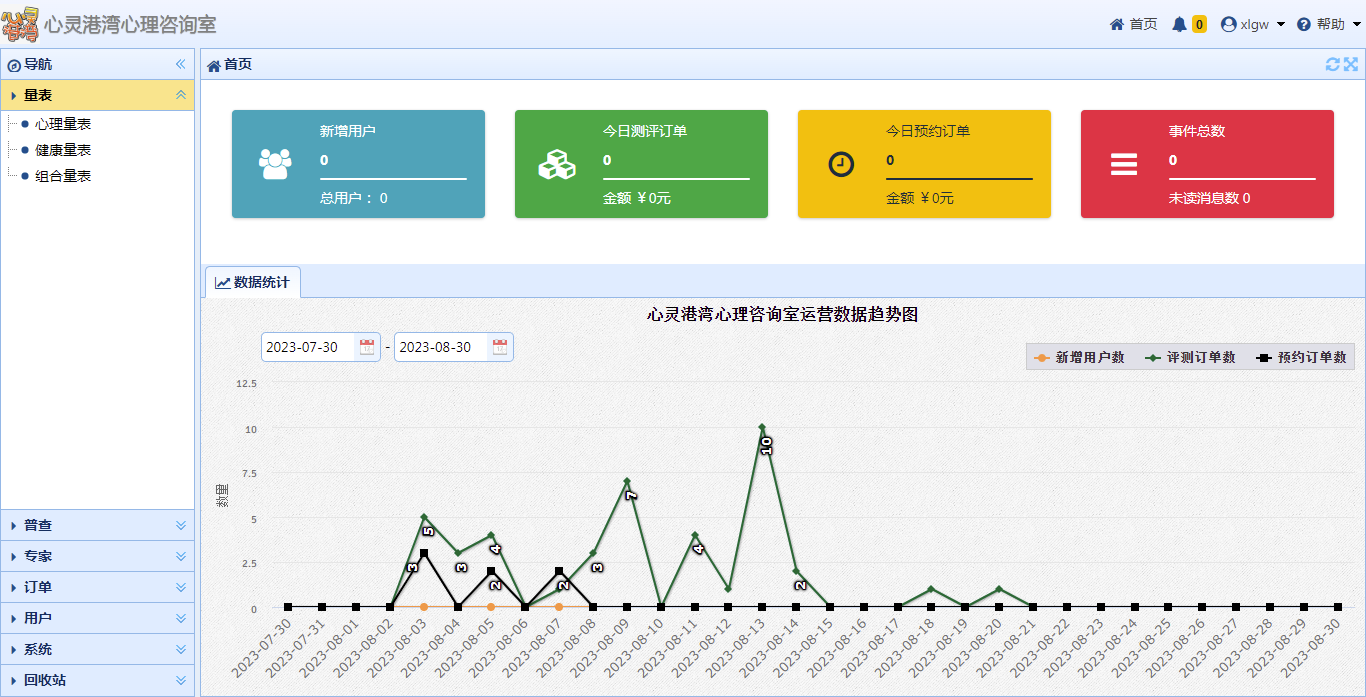Open 心理量表 in the navigation tree
Image resolution: width=1366 pixels, height=697 pixels.
[x=63, y=124]
